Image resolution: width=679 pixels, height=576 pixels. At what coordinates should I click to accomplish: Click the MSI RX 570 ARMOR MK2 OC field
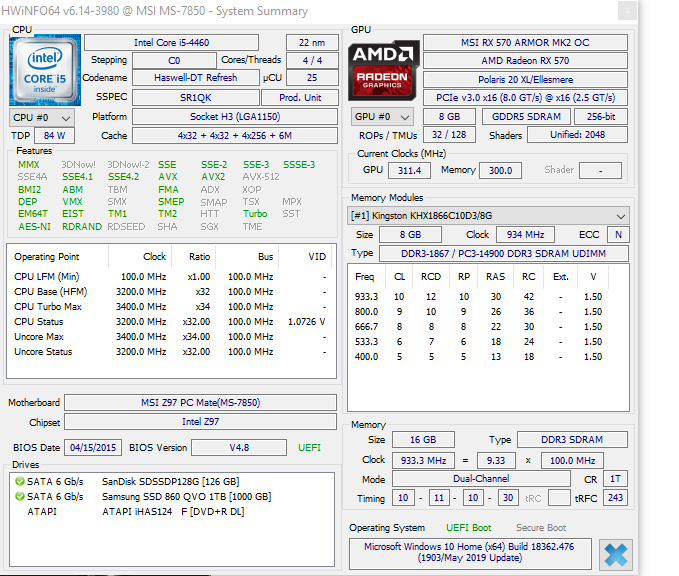click(x=525, y=43)
